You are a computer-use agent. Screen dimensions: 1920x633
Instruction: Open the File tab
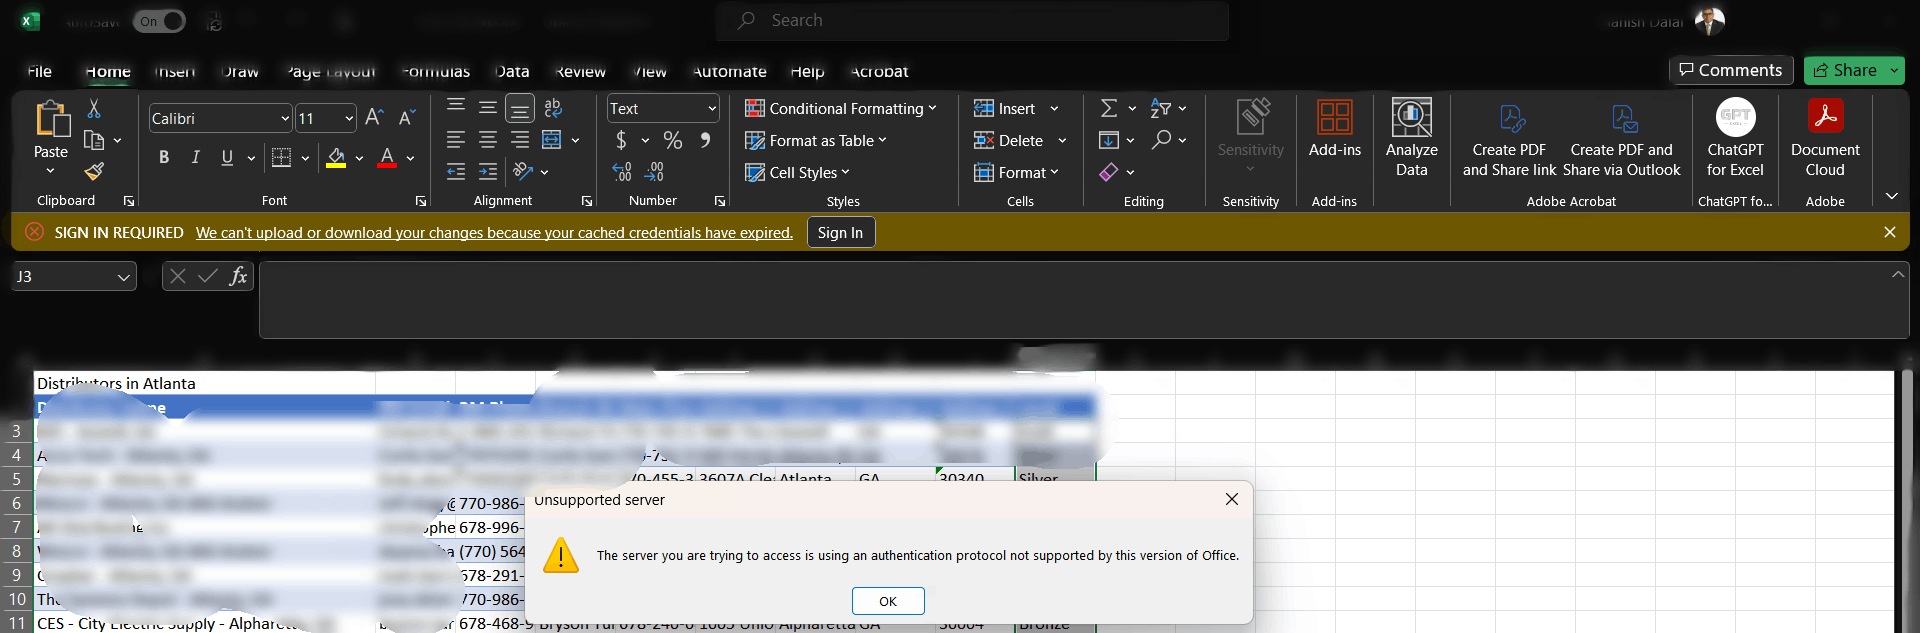pos(40,71)
